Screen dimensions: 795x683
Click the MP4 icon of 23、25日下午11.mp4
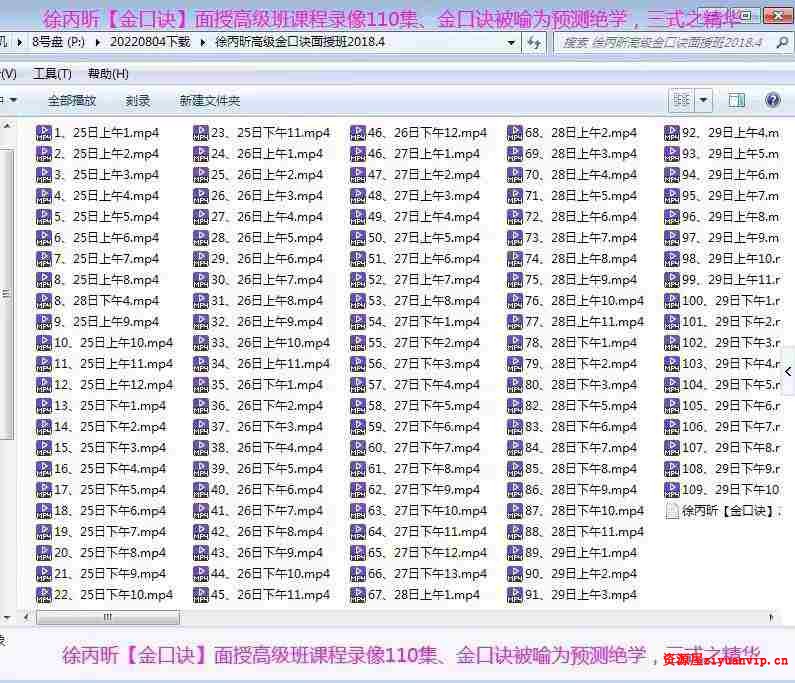coord(201,133)
